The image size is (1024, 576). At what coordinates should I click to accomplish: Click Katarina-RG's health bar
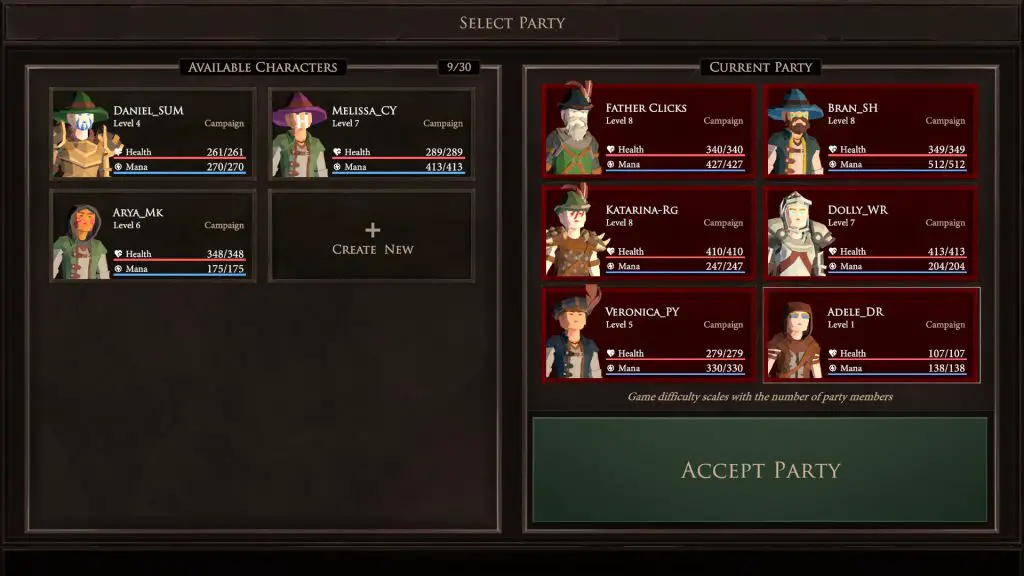coord(675,257)
